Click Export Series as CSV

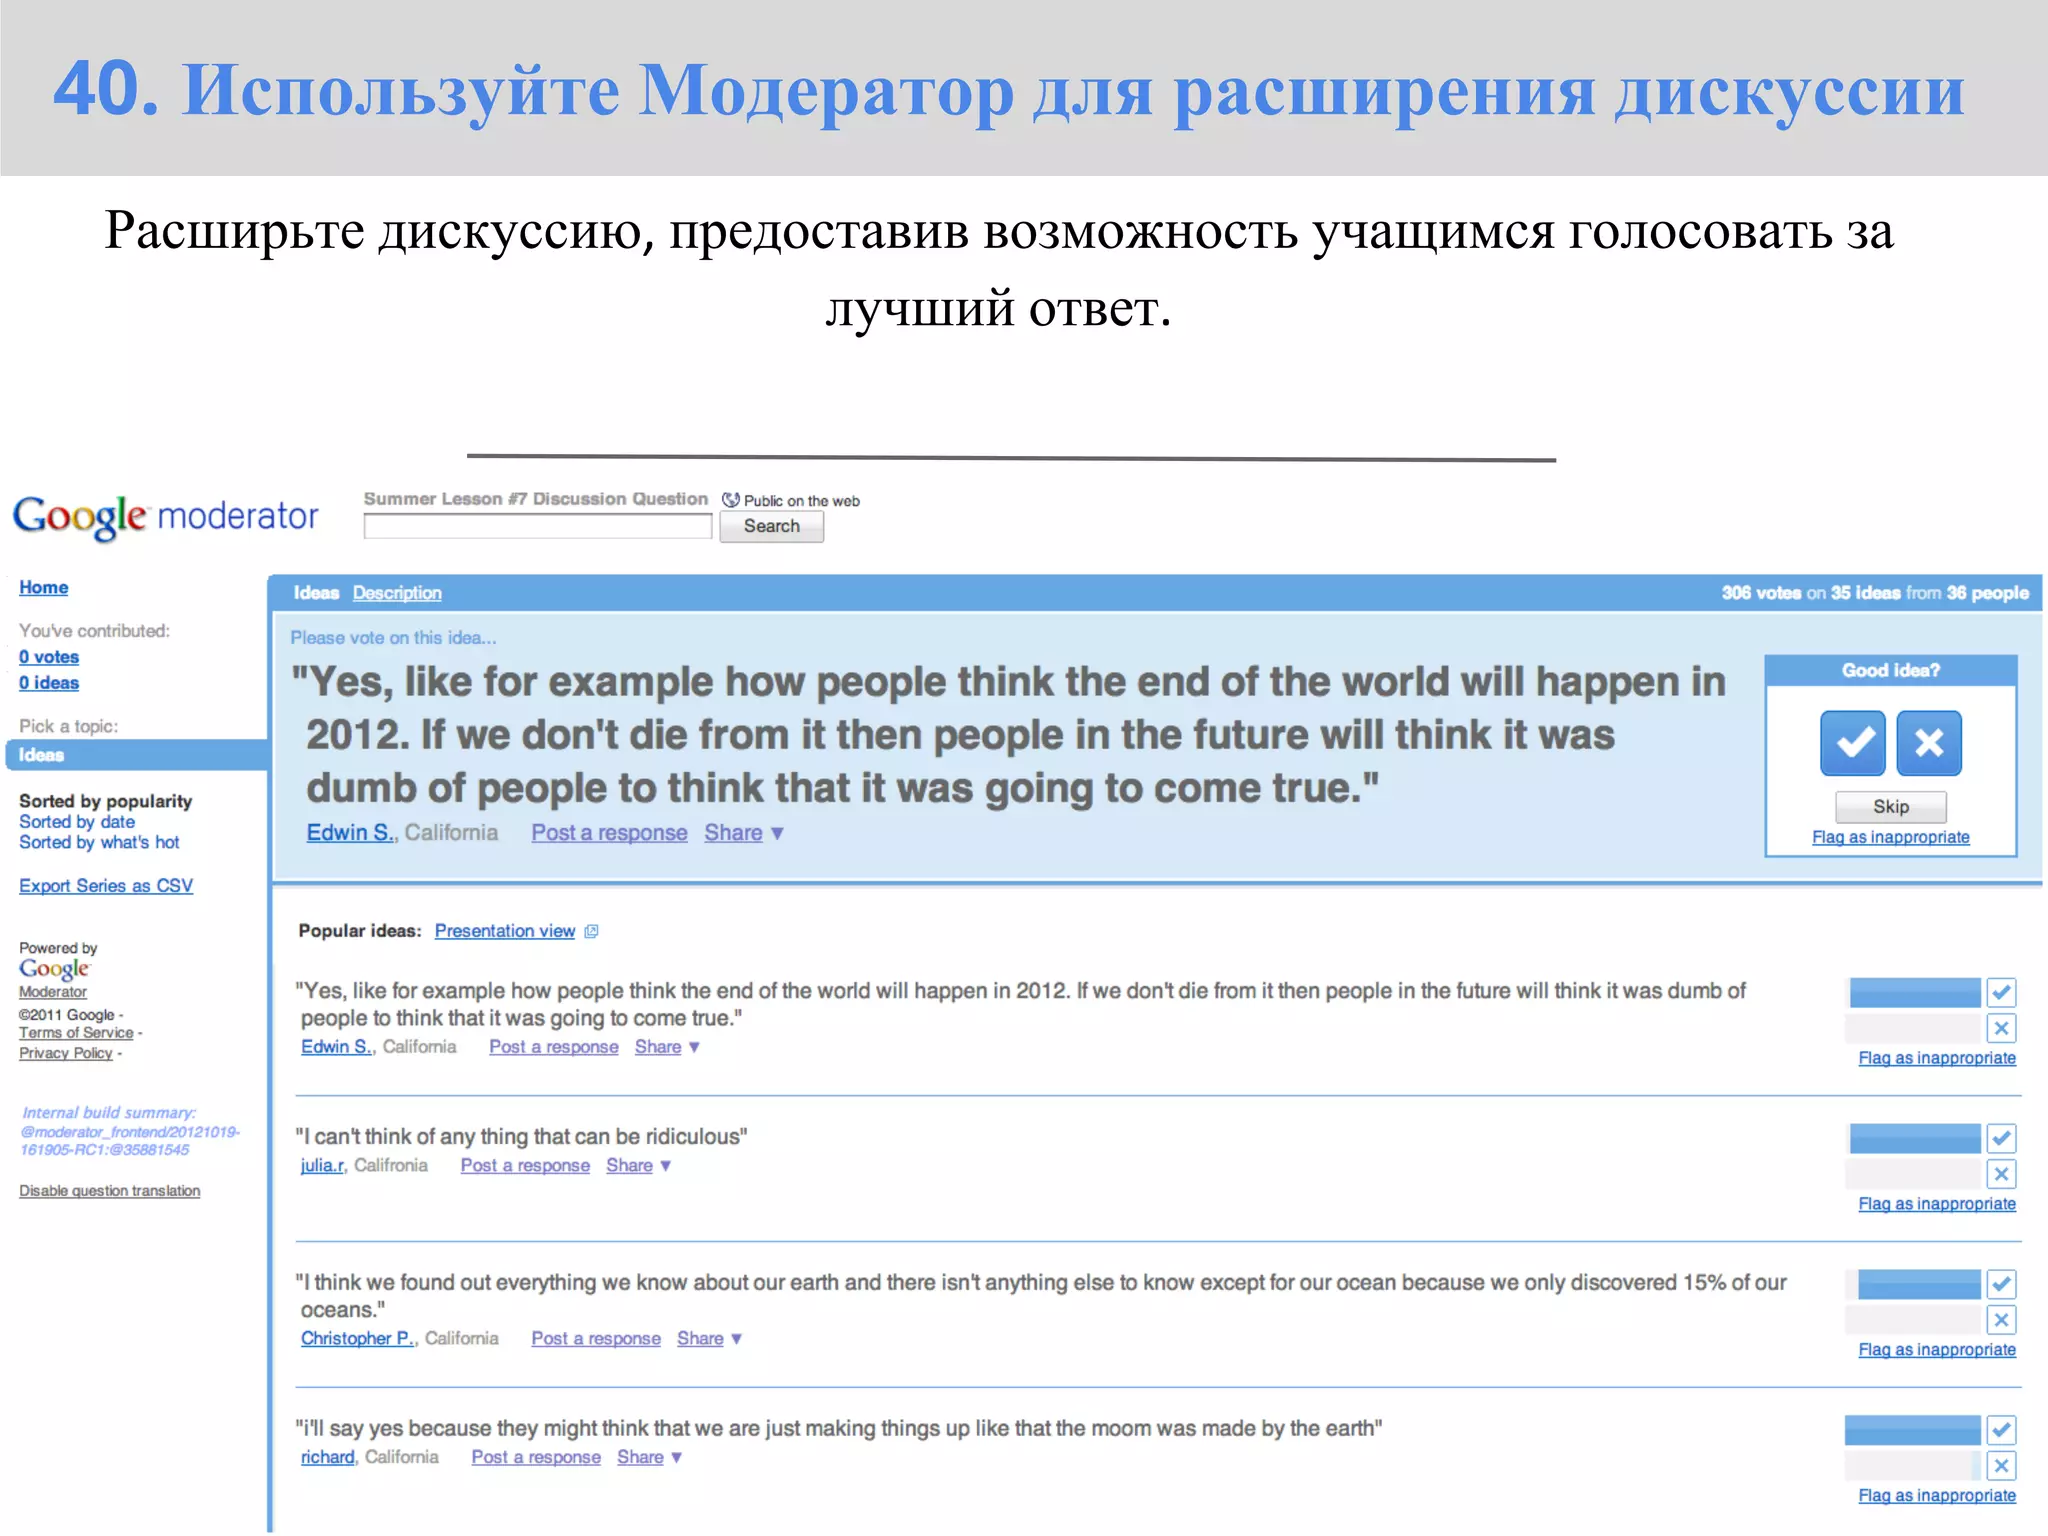106,886
